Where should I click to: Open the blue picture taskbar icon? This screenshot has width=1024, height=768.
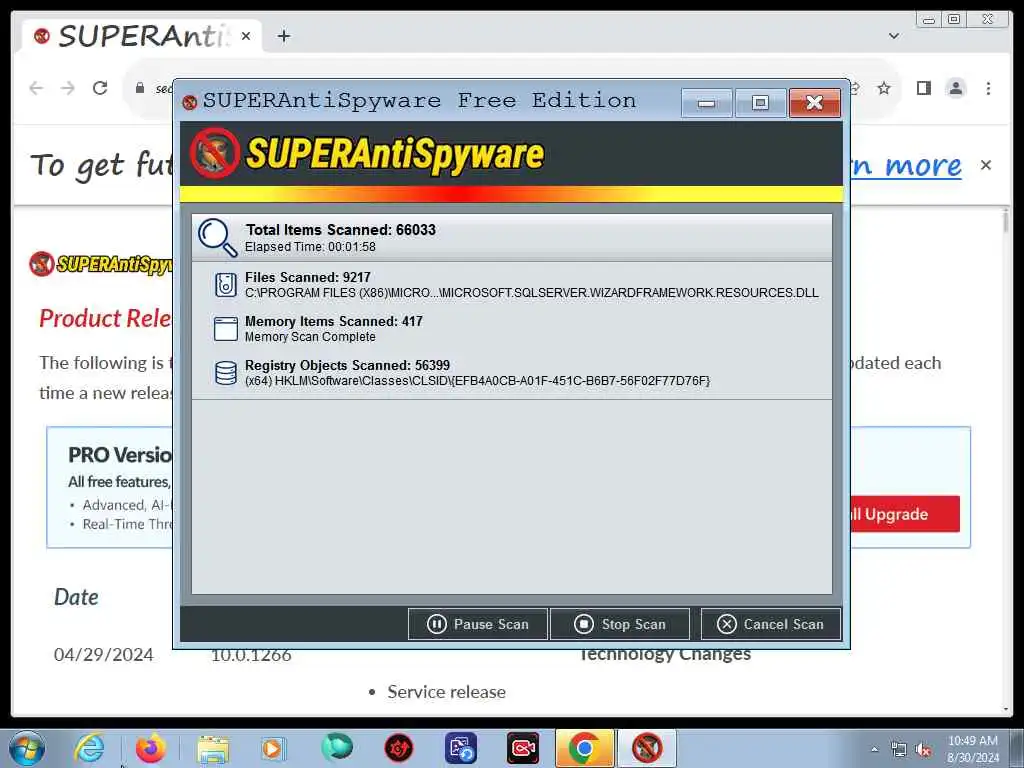point(461,748)
